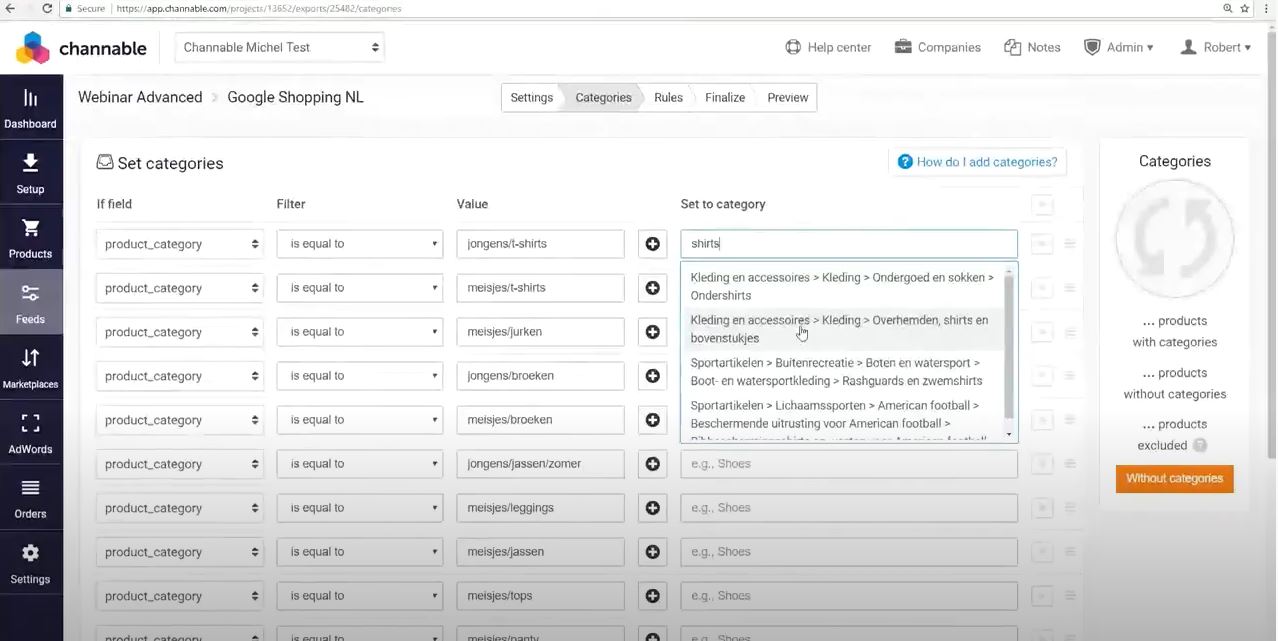Click category field for jongens/jassen/zomer row
This screenshot has height=641, width=1278.
(x=849, y=464)
